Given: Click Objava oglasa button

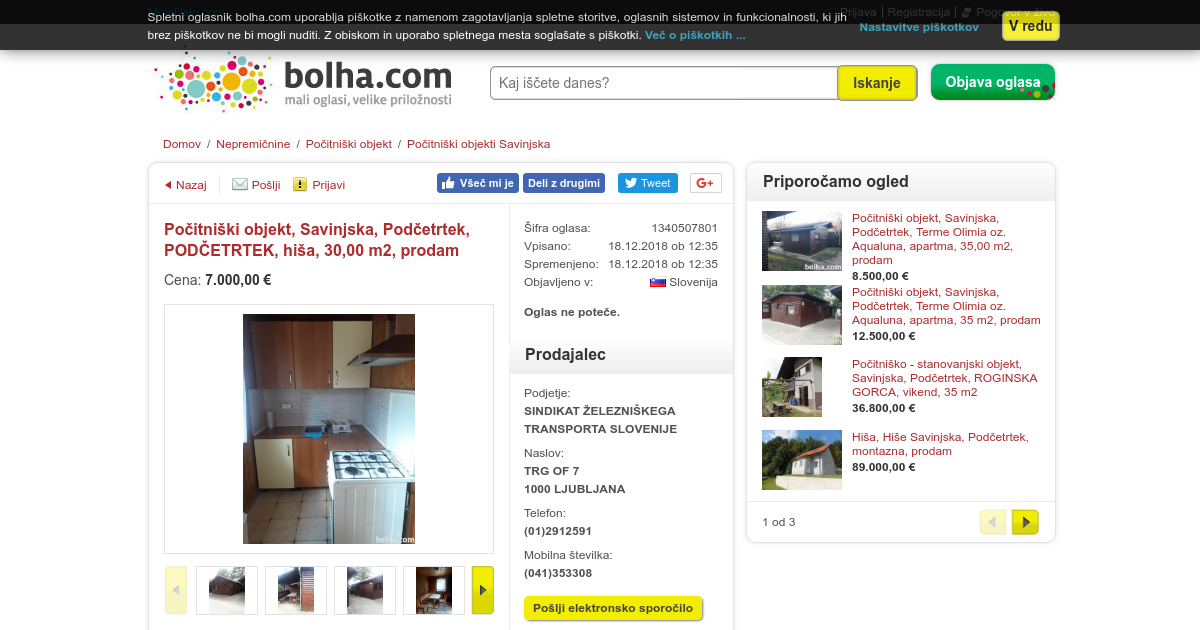Looking at the screenshot, I should (x=993, y=82).
